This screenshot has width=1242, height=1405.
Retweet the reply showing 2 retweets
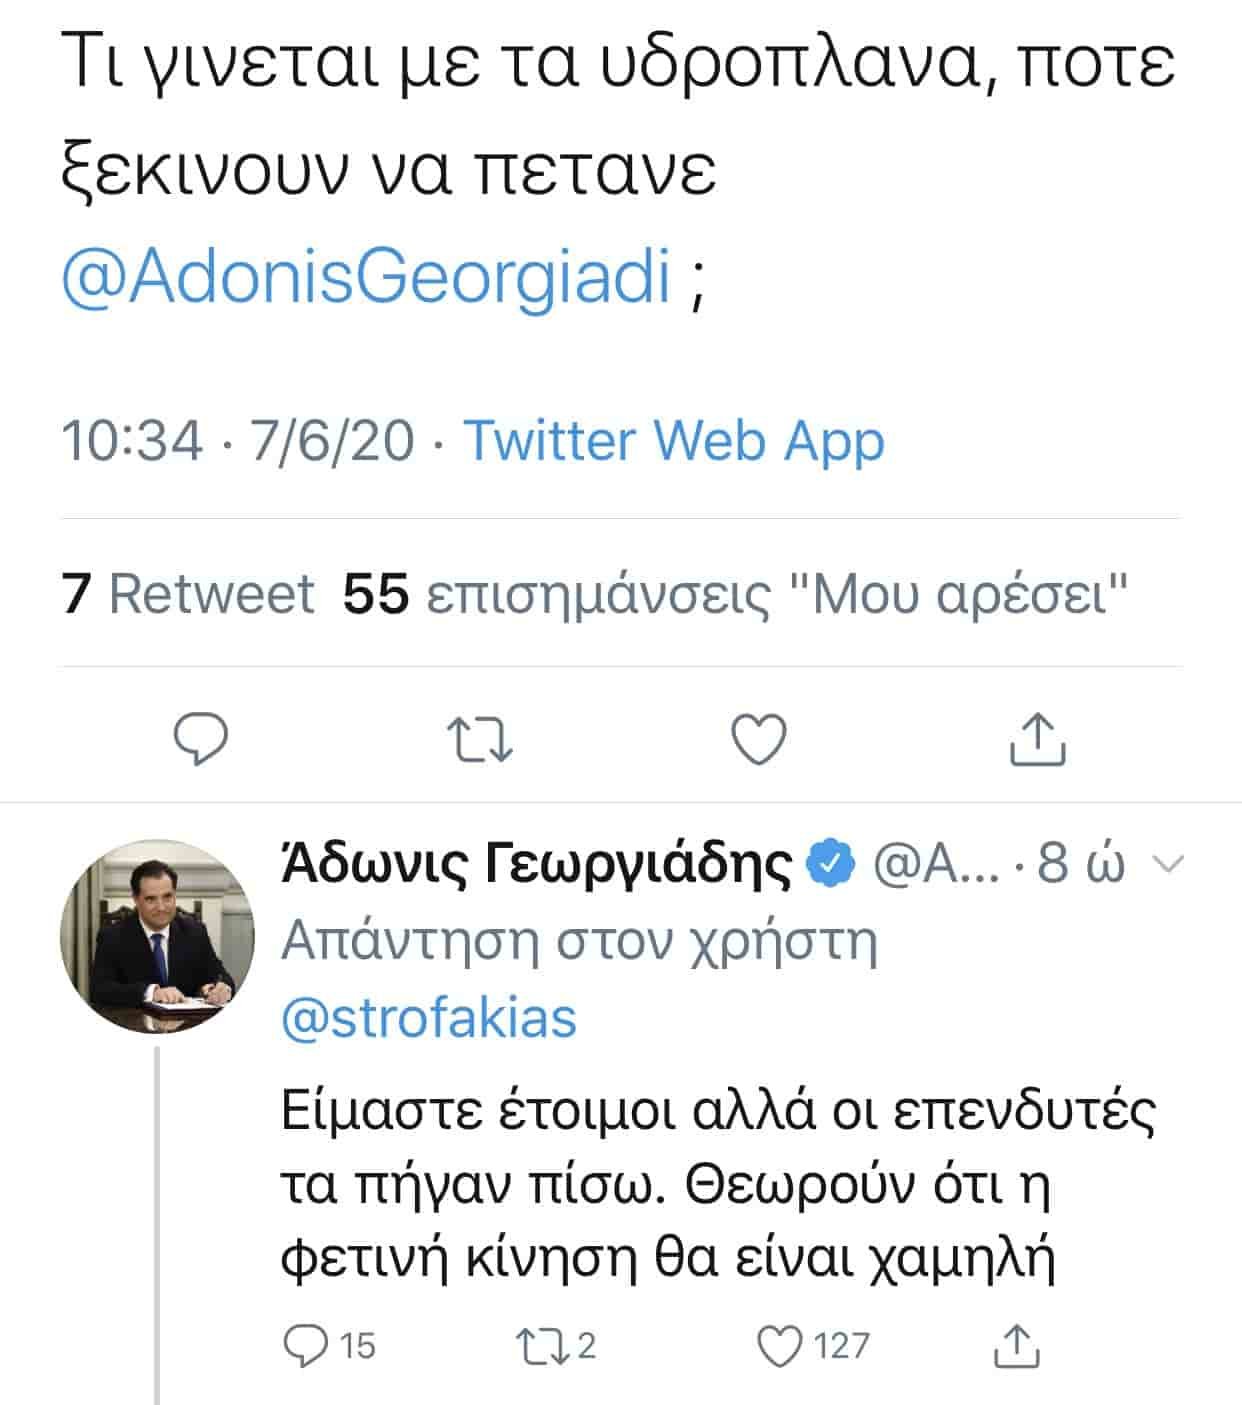(x=554, y=1345)
